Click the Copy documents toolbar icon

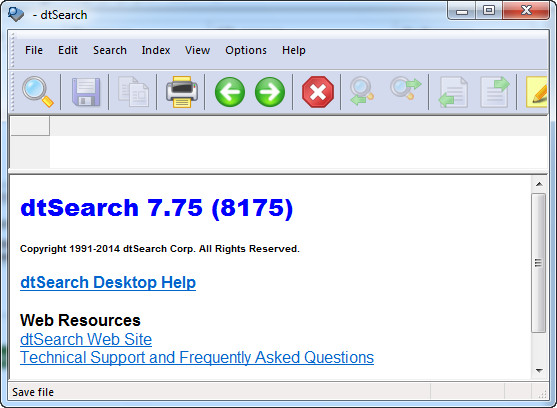click(133, 92)
